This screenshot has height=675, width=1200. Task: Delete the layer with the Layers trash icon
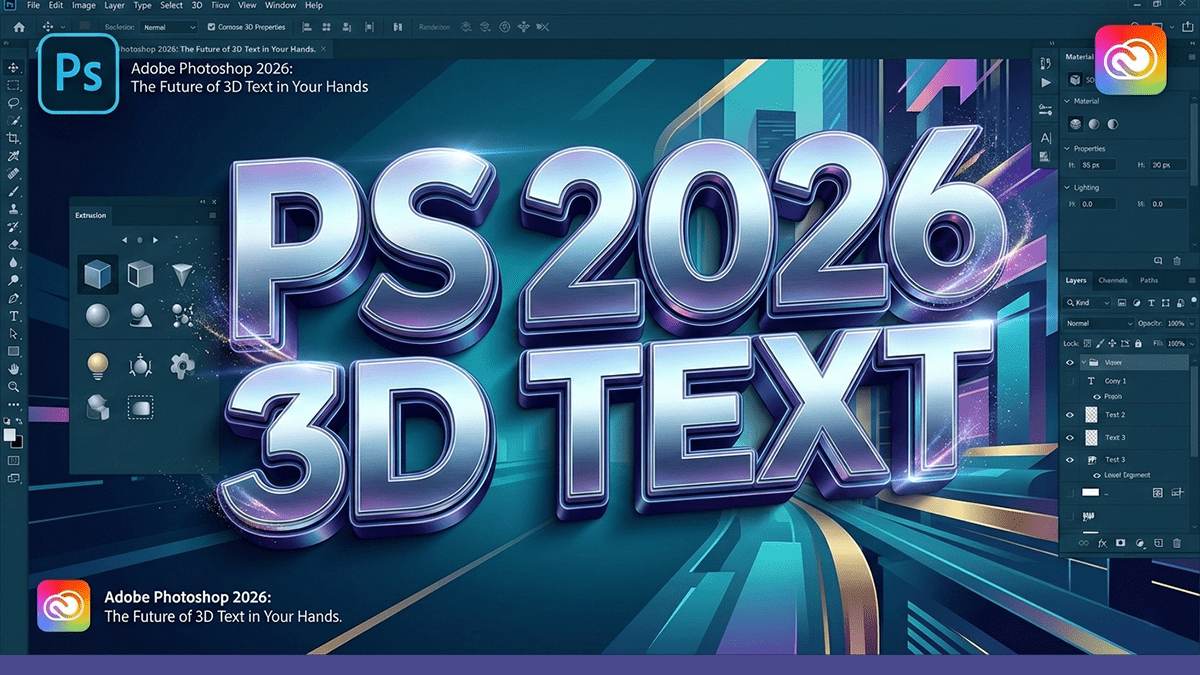coord(1177,543)
